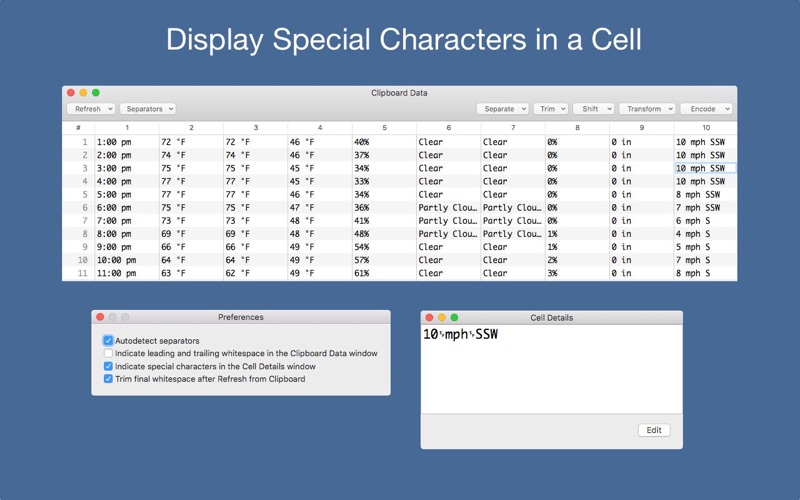Viewport: 800px width, 500px height.
Task: Click the '4 mph S' cell
Action: click(706, 234)
